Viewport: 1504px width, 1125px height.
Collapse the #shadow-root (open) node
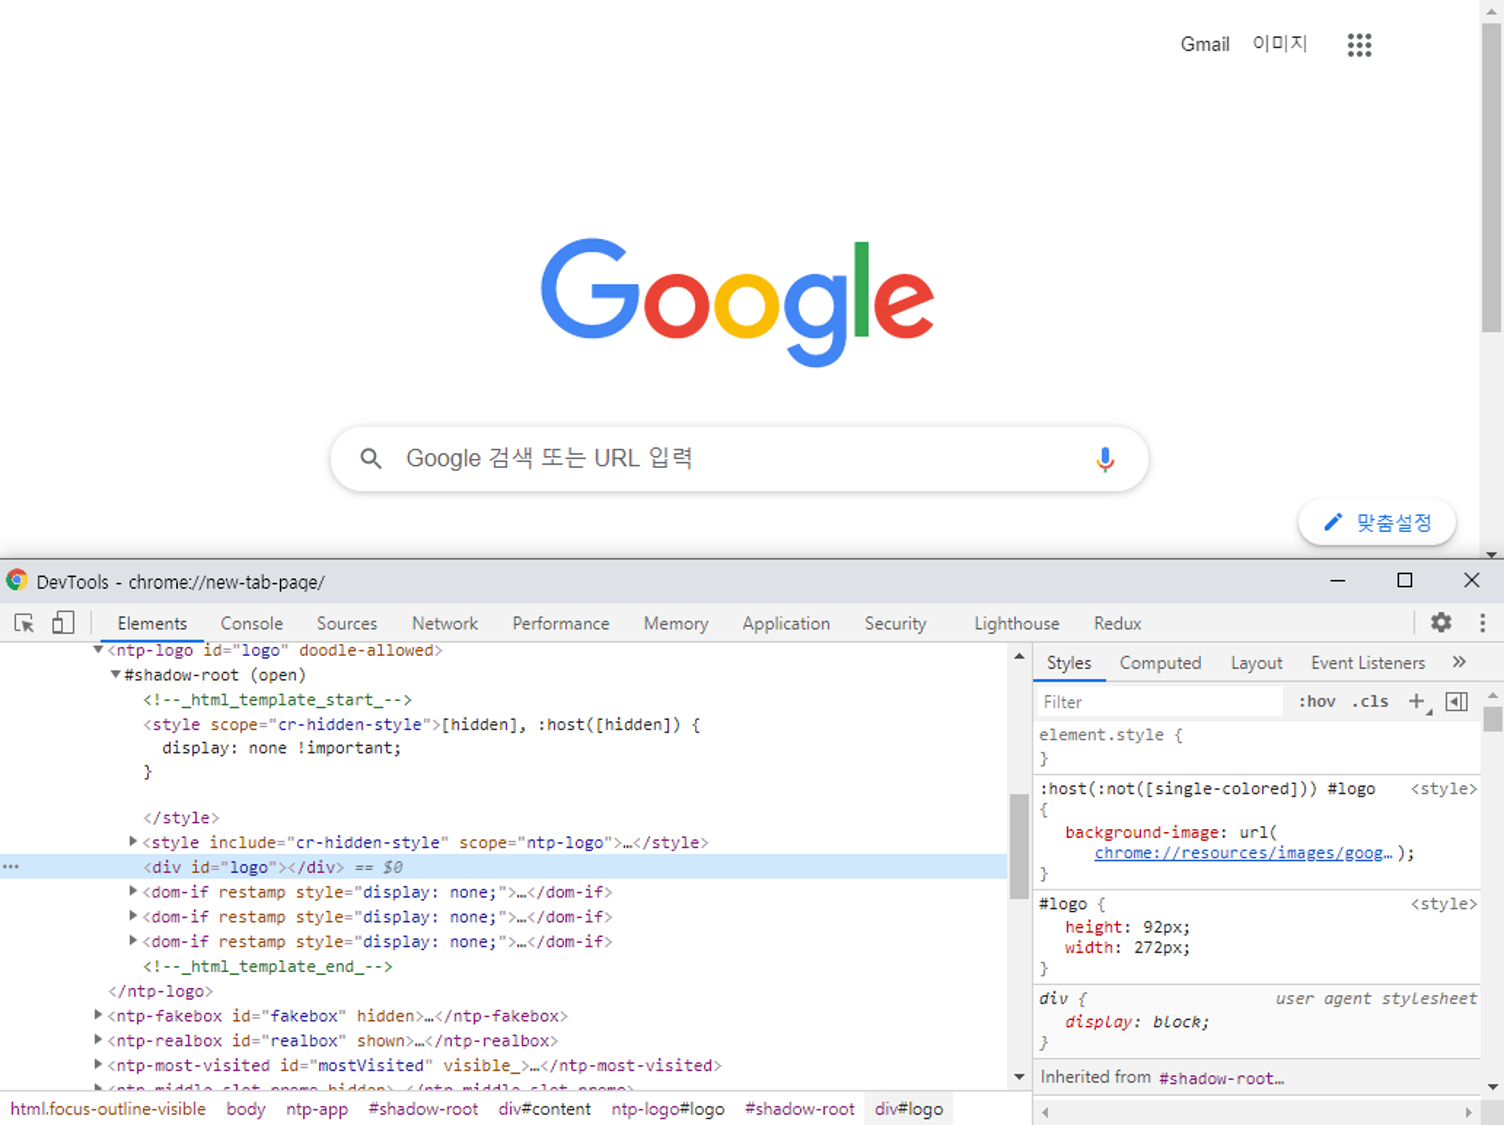coord(115,675)
